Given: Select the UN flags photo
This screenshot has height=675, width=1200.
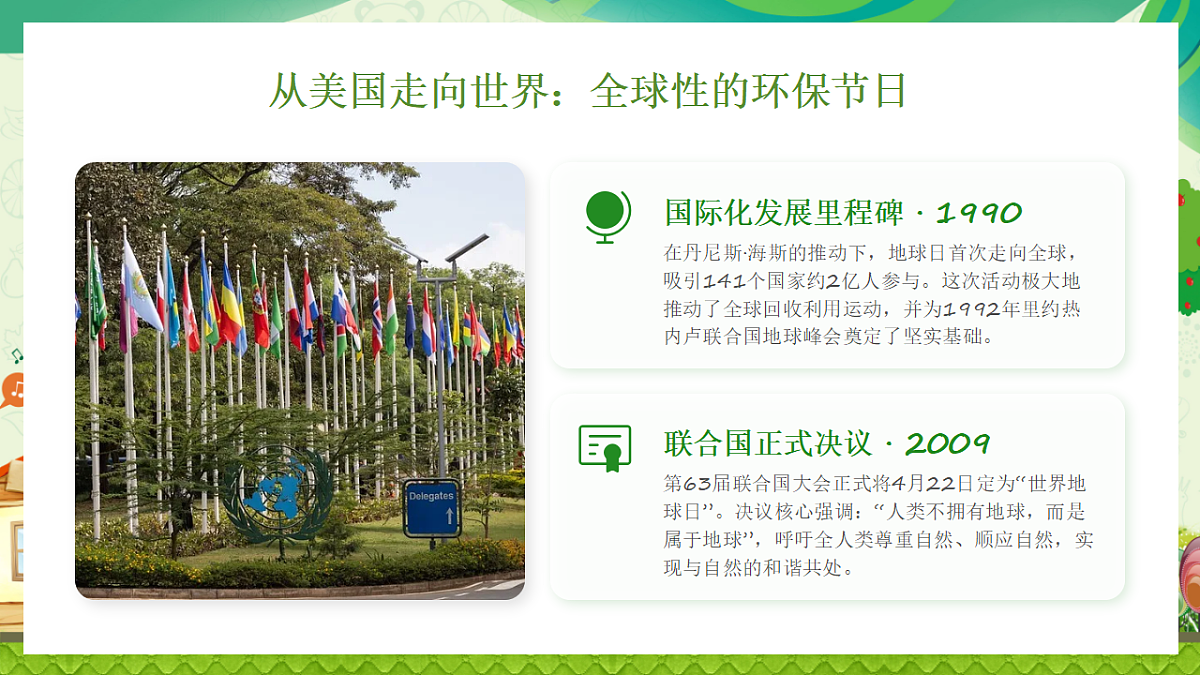Looking at the screenshot, I should click(300, 381).
